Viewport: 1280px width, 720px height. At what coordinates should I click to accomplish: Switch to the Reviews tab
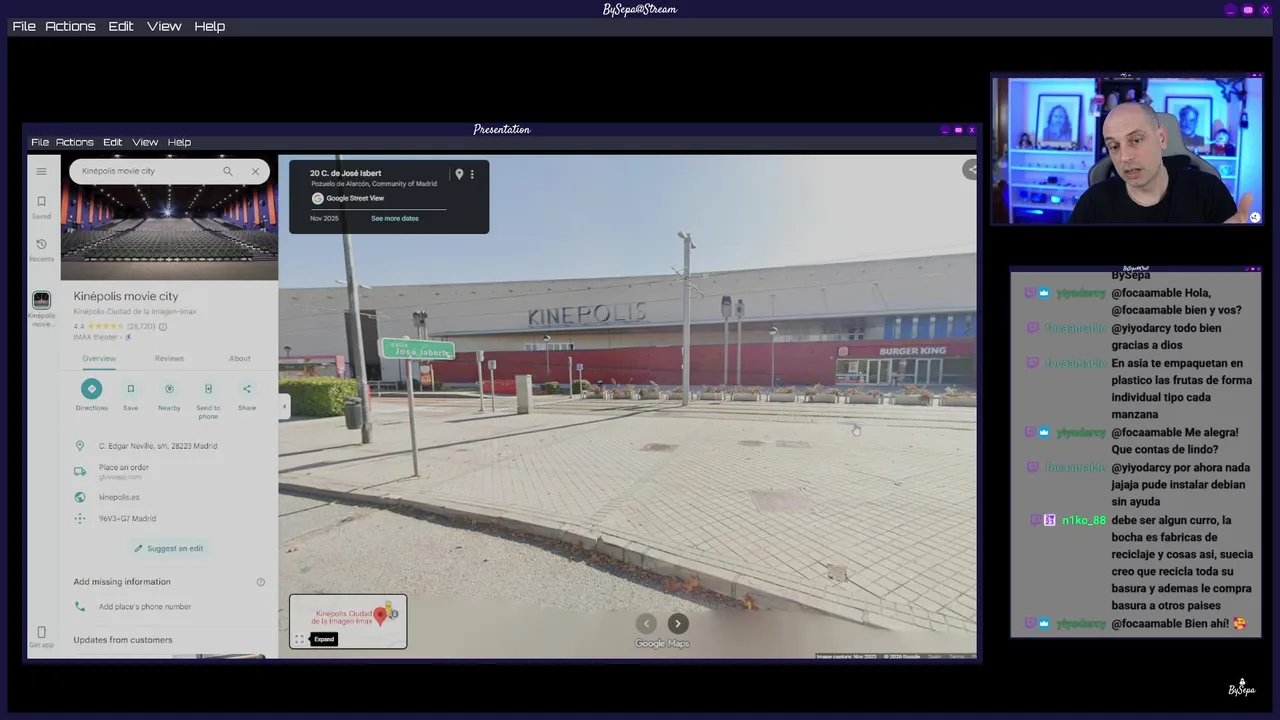tap(169, 358)
